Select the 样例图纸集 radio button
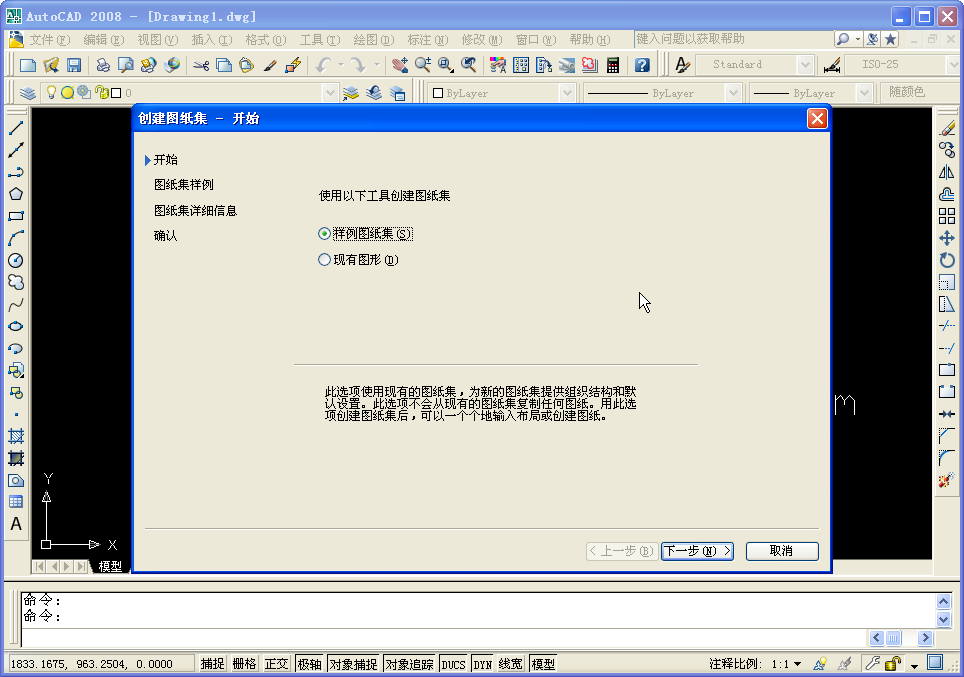 [x=324, y=233]
